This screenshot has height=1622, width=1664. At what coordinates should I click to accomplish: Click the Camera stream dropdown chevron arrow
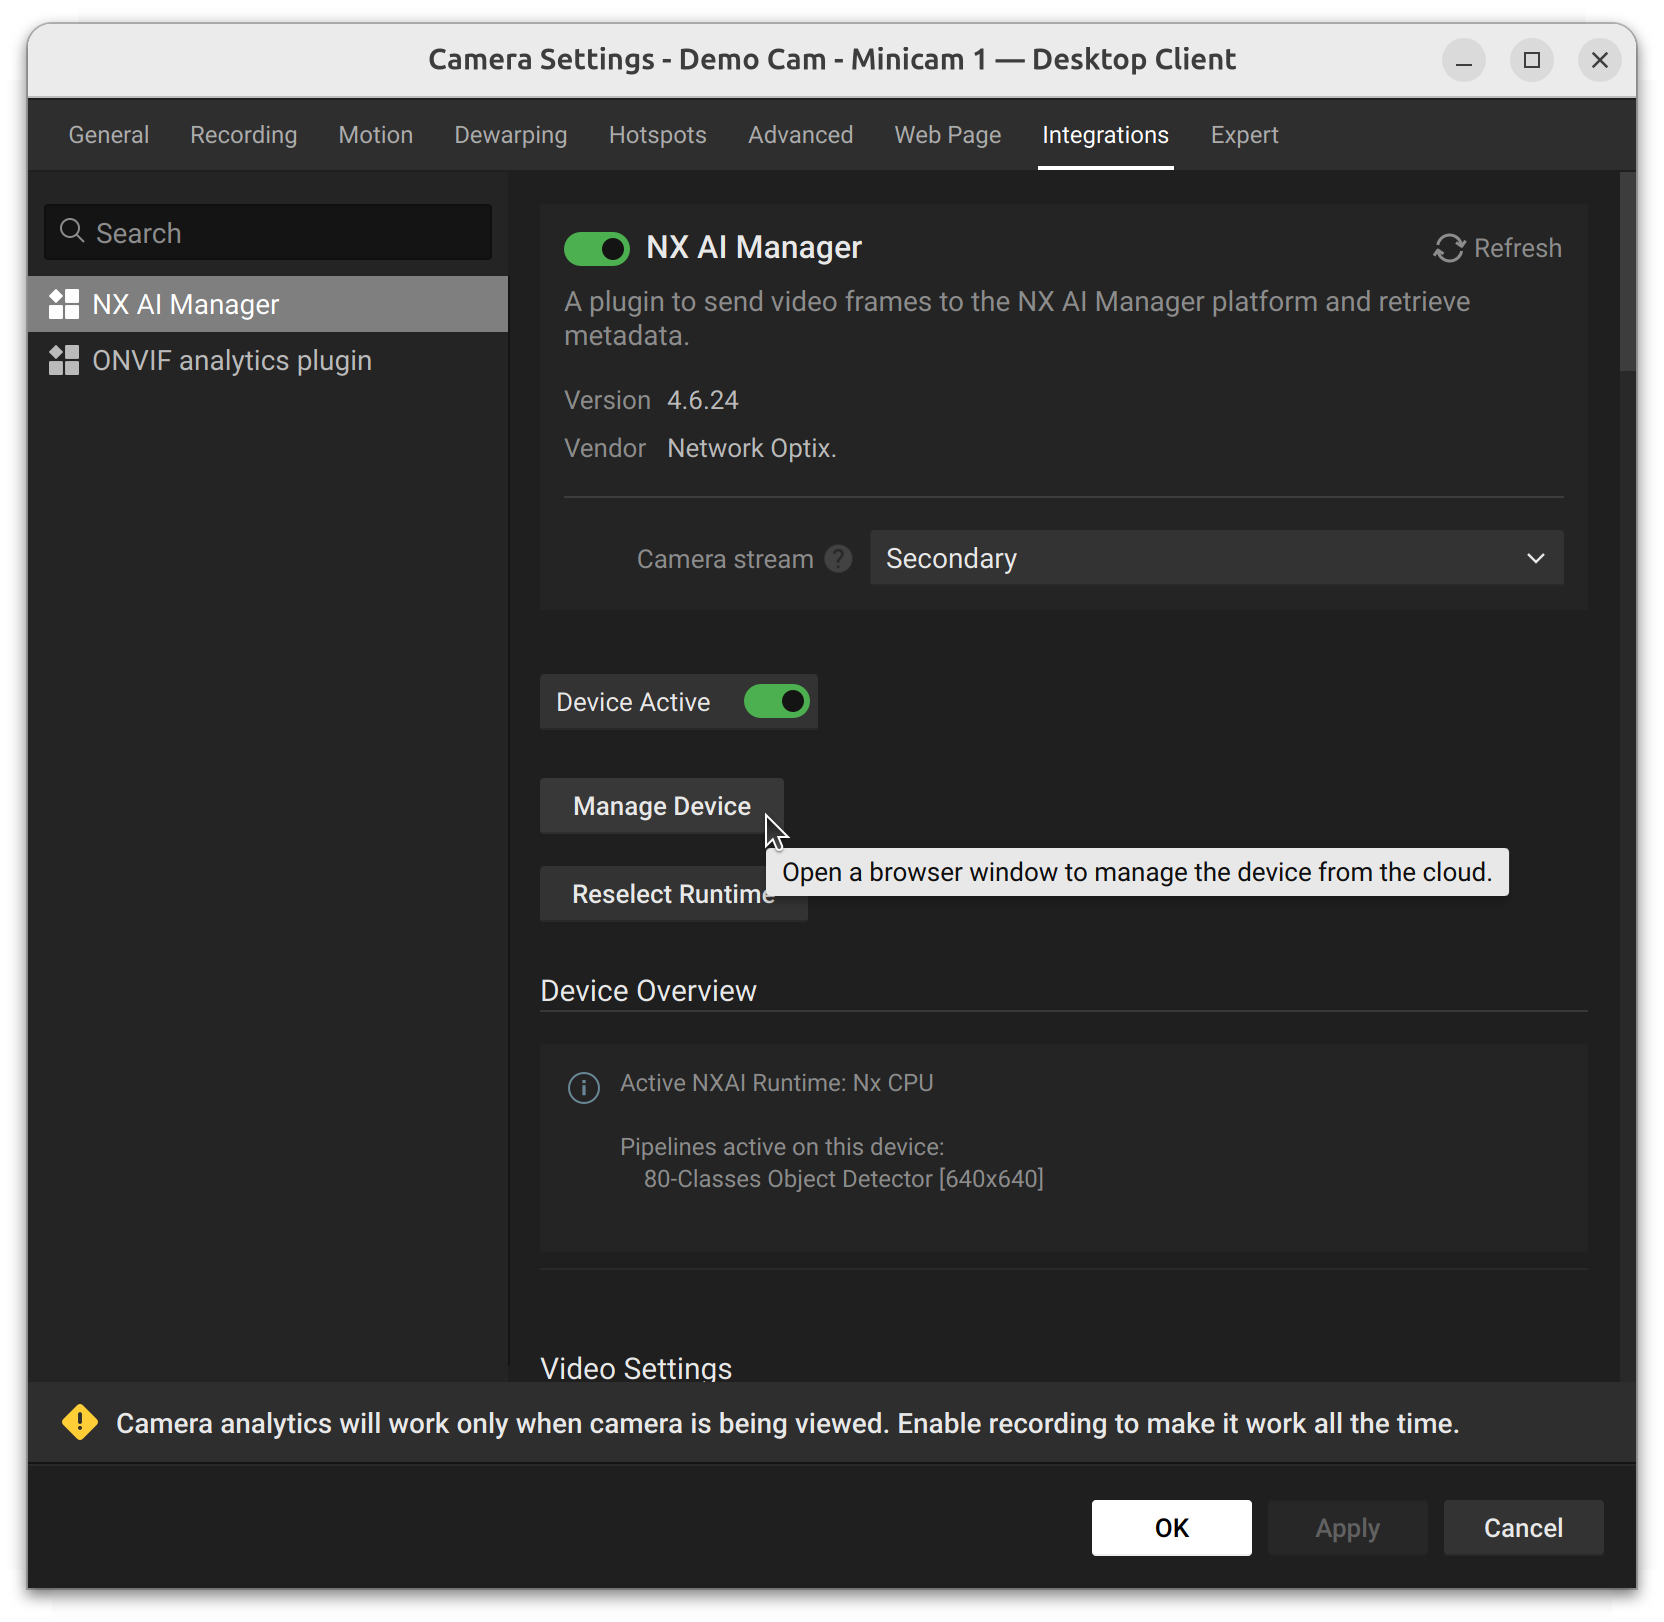(x=1536, y=558)
